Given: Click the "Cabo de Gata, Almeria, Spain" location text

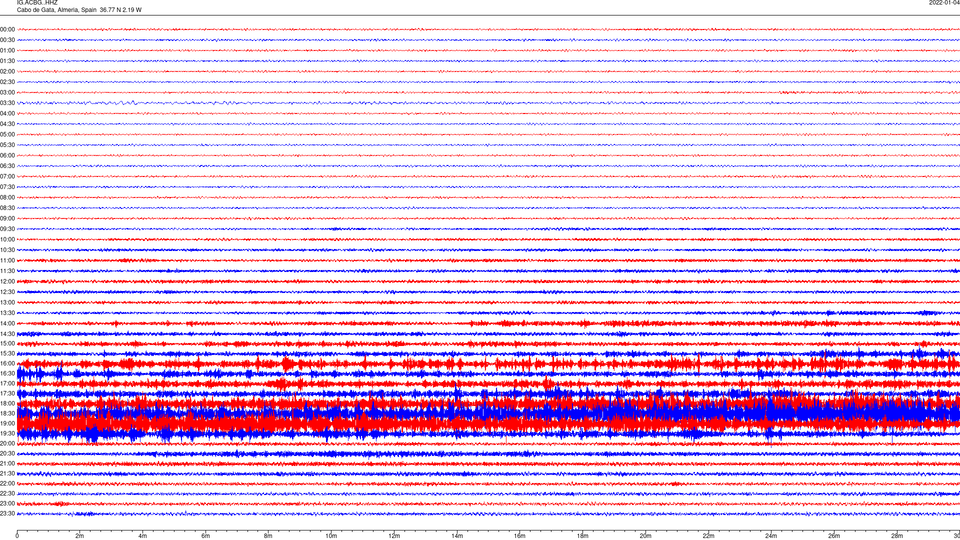Looking at the screenshot, I should [57, 10].
